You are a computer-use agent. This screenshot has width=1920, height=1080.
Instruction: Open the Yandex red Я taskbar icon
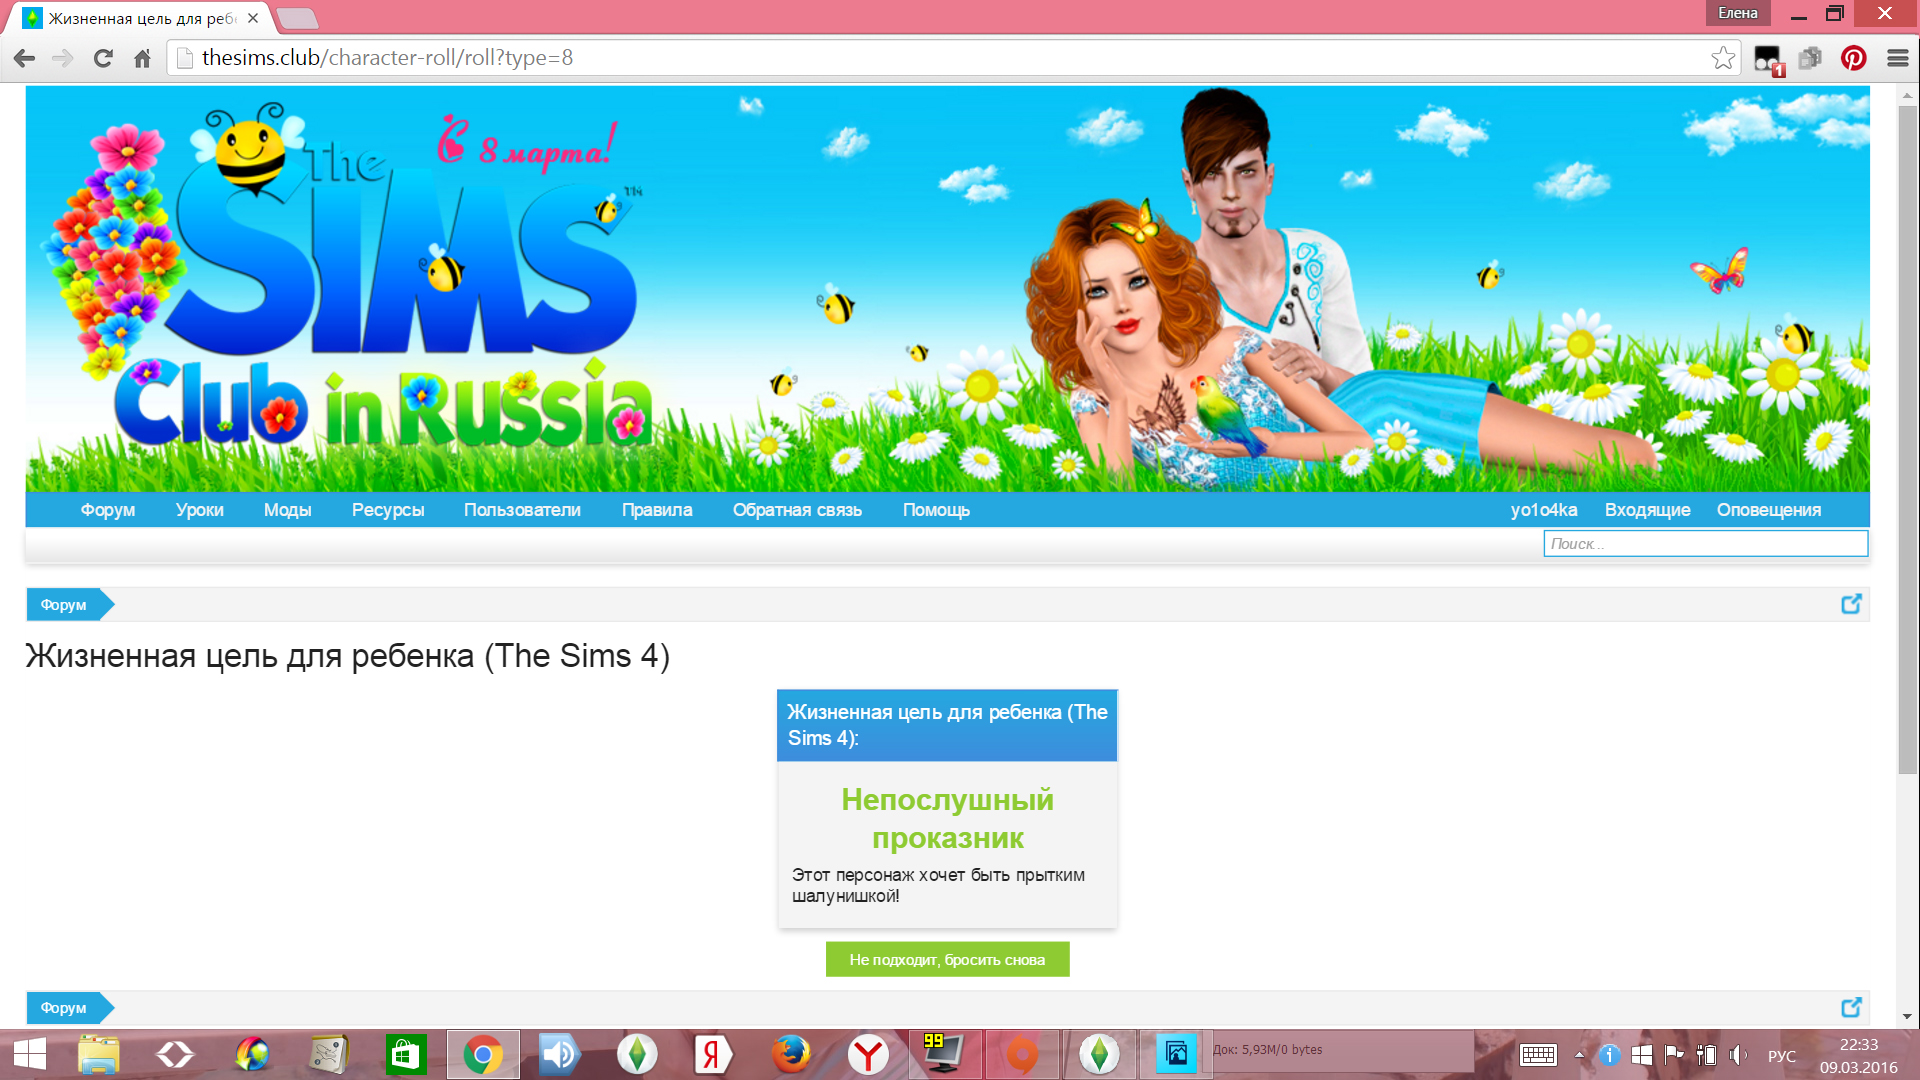coord(713,1055)
